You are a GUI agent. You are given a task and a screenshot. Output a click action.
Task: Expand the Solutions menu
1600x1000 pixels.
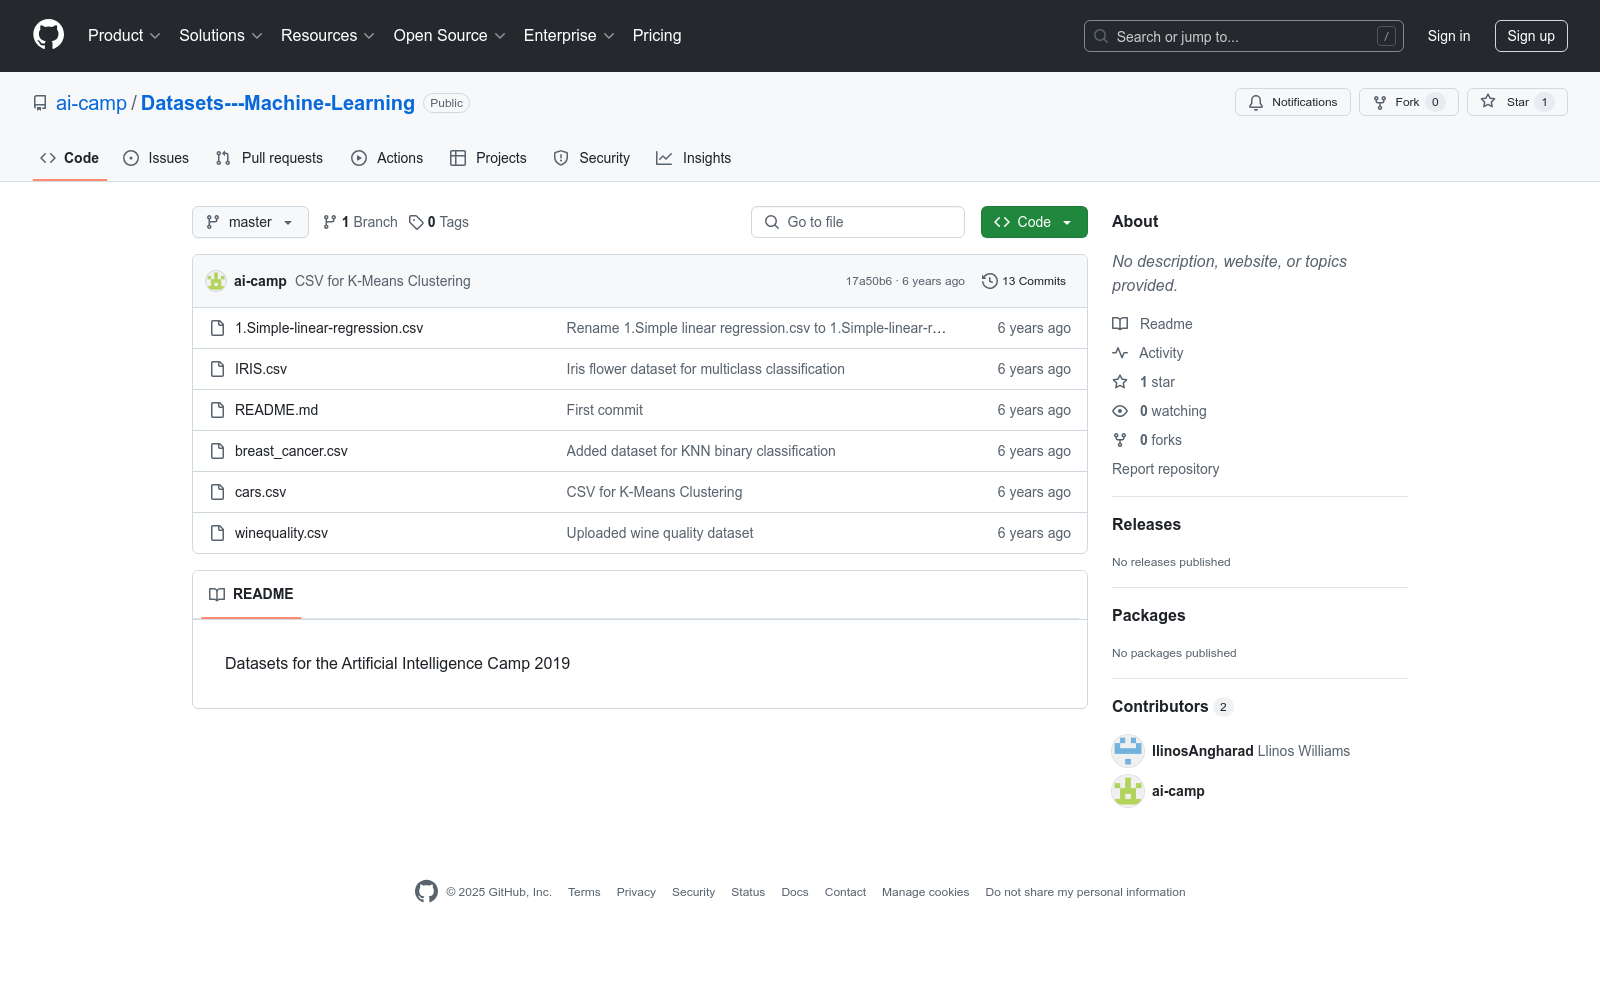[221, 35]
